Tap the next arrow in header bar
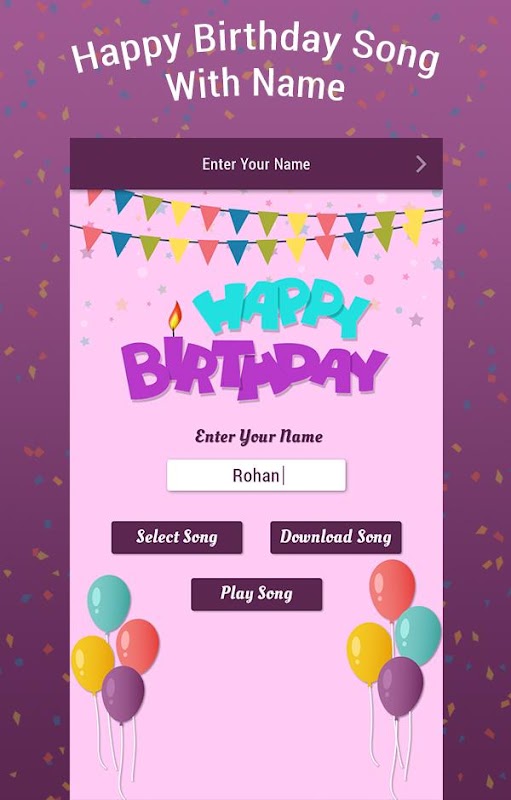The image size is (511, 800). click(421, 164)
